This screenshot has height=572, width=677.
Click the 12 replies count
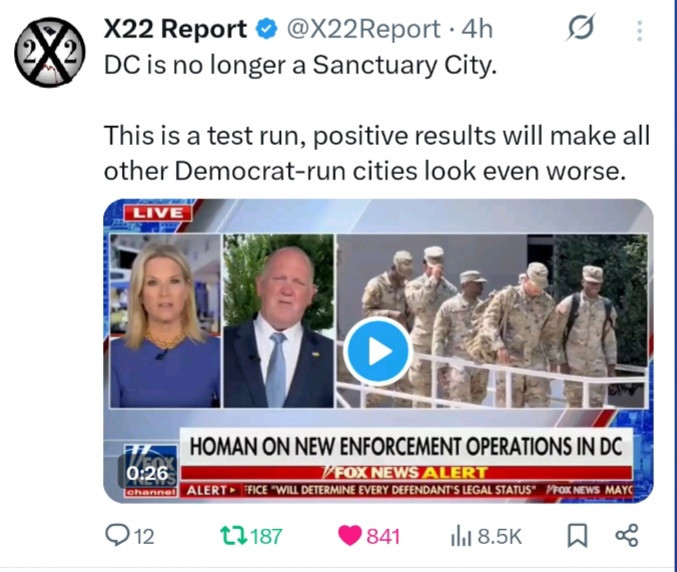click(144, 536)
